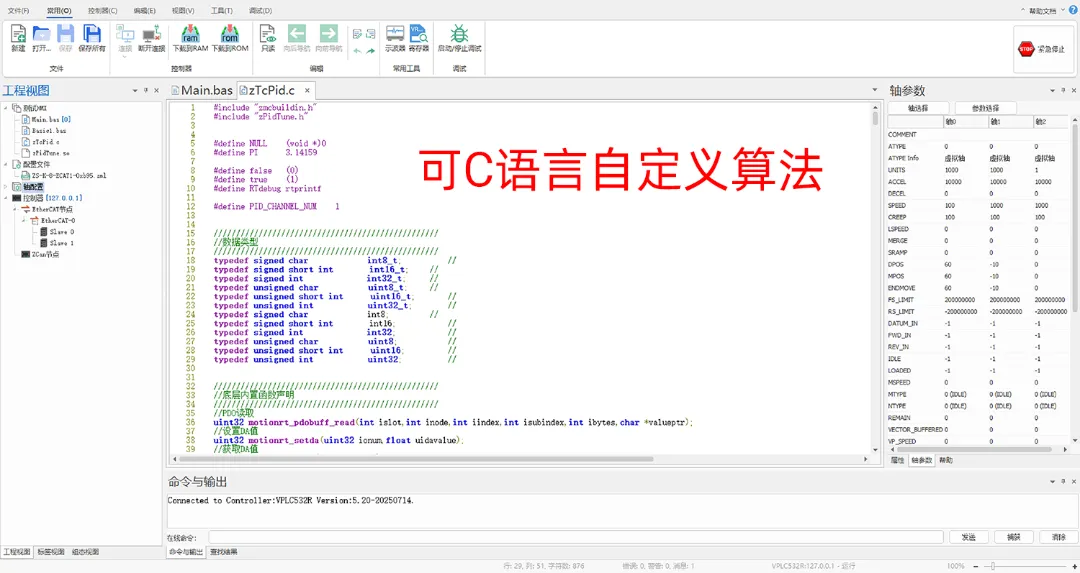Click the 在线命令 input field

(575, 537)
